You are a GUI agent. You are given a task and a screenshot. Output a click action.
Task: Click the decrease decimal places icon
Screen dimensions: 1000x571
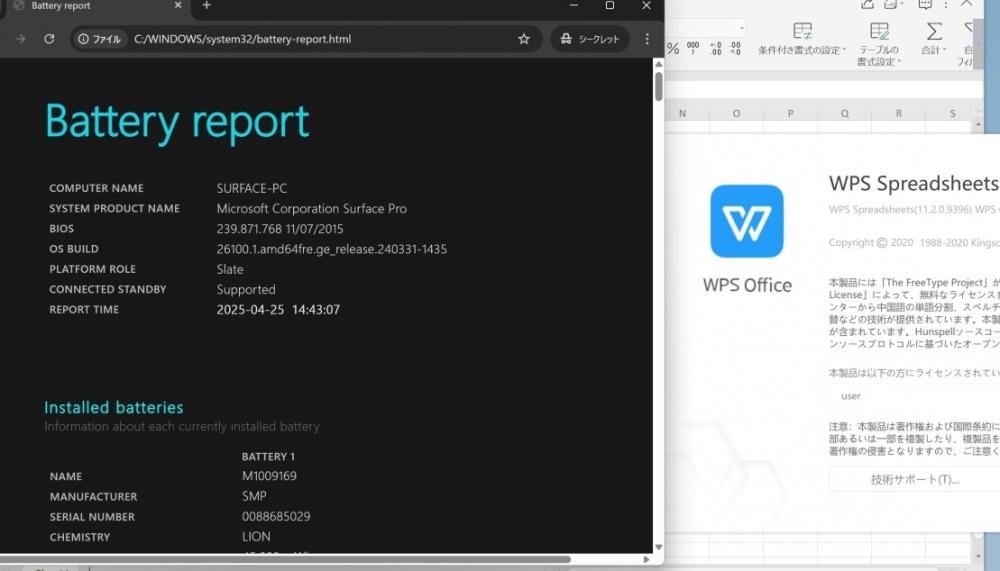point(735,48)
